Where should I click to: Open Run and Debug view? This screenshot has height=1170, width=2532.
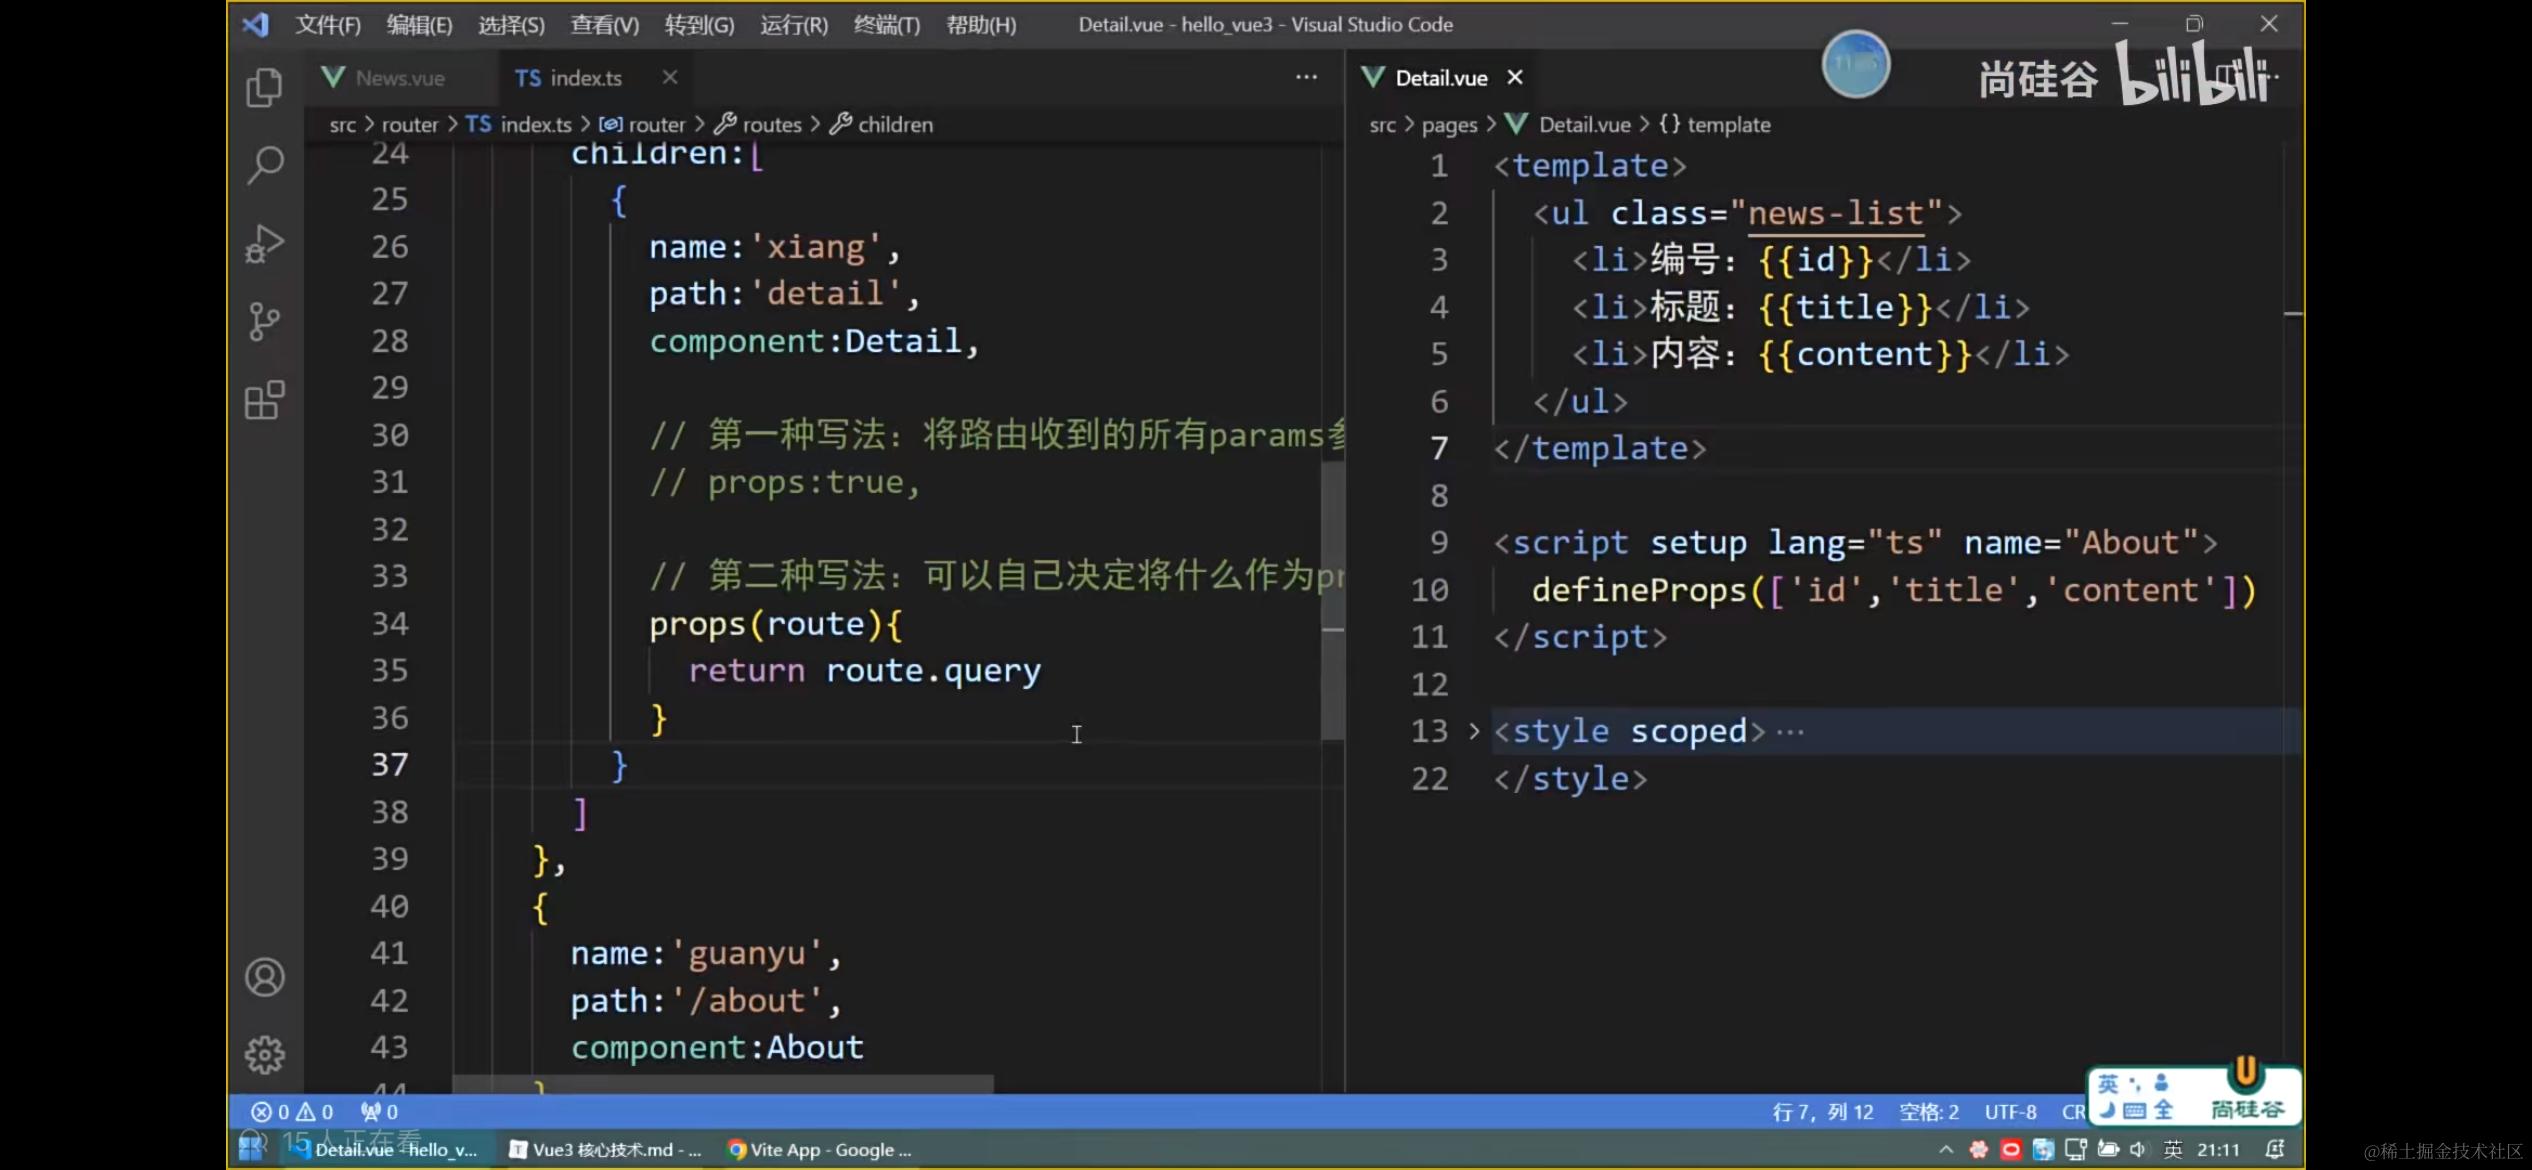[x=264, y=243]
